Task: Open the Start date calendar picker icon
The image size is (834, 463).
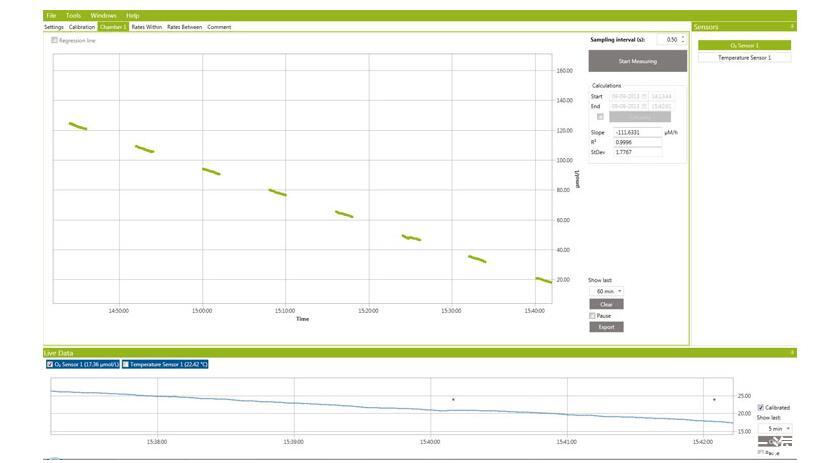Action: (x=645, y=96)
